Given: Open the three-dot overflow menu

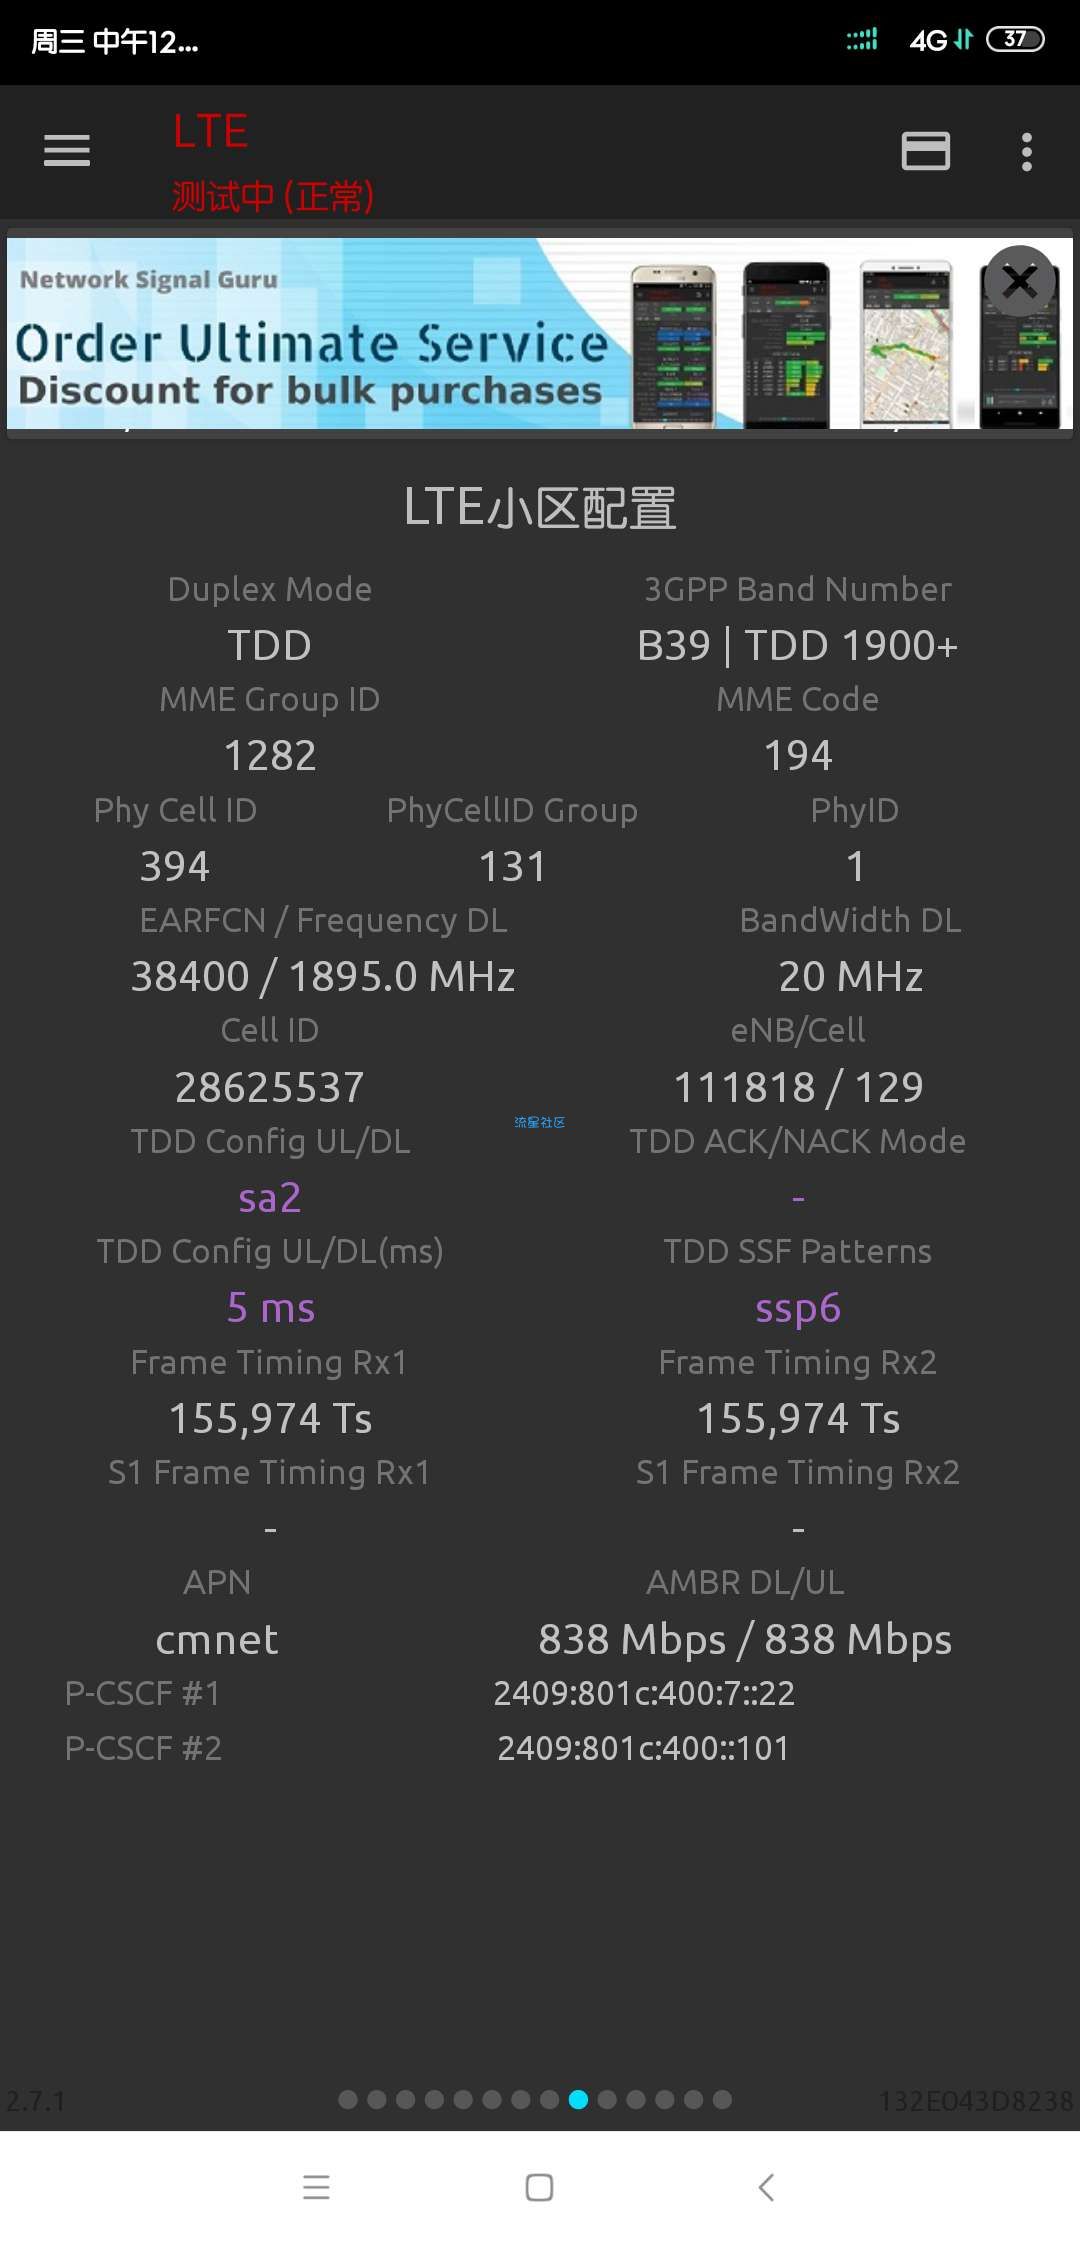Looking at the screenshot, I should click(x=1026, y=152).
